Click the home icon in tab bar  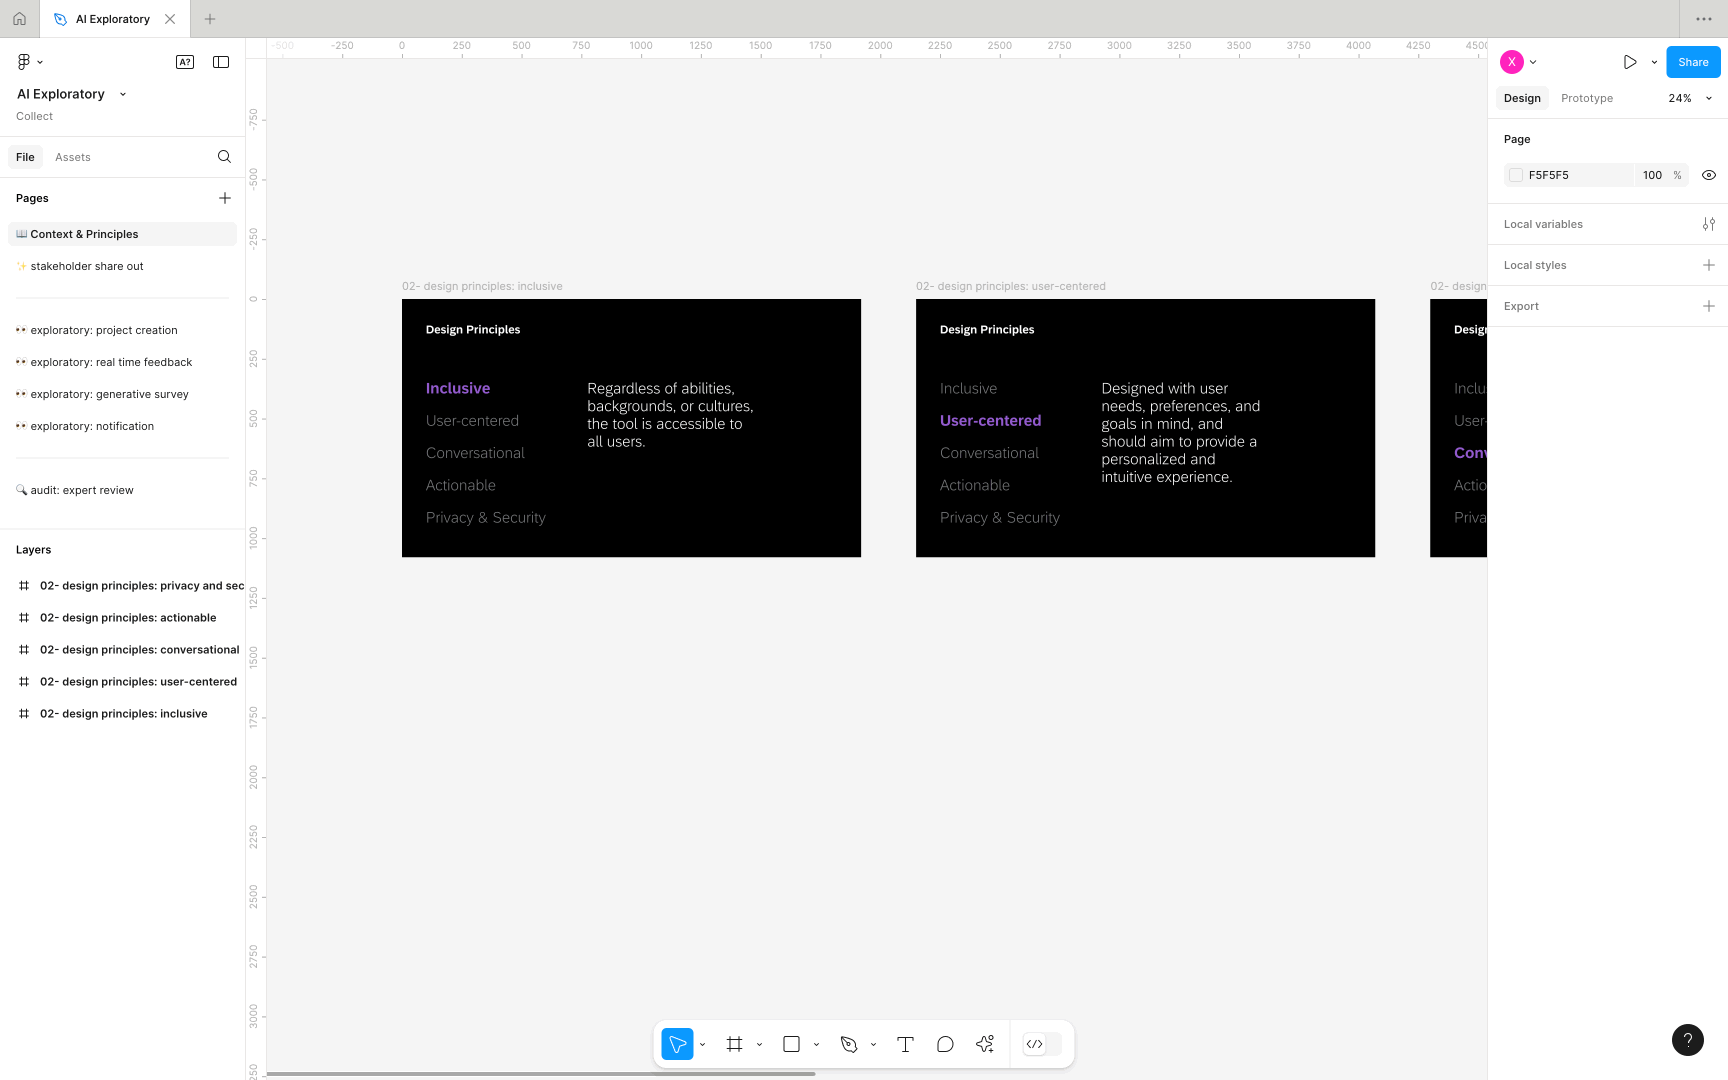[x=19, y=19]
